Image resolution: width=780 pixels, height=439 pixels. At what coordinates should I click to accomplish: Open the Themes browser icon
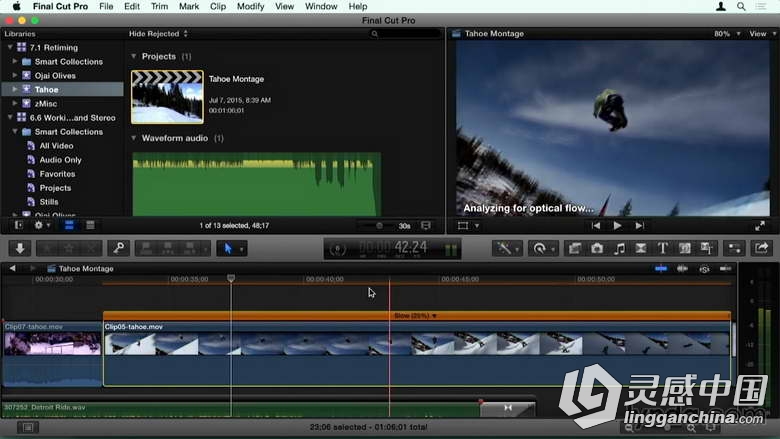(706, 248)
